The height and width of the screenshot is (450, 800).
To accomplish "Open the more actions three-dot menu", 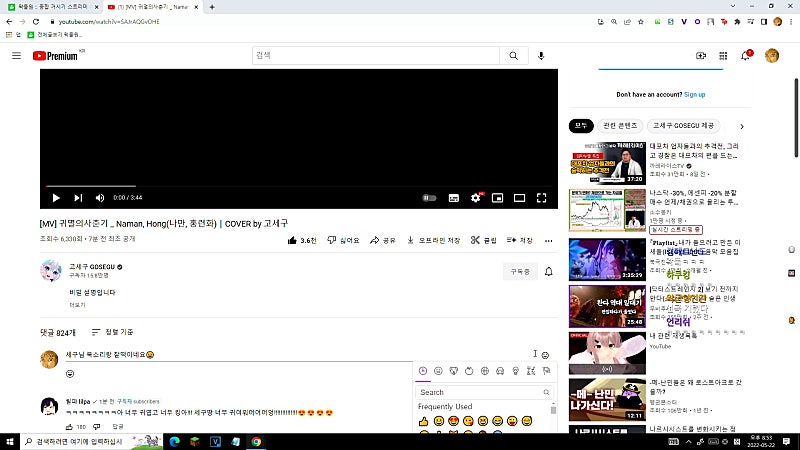I will click(x=548, y=241).
